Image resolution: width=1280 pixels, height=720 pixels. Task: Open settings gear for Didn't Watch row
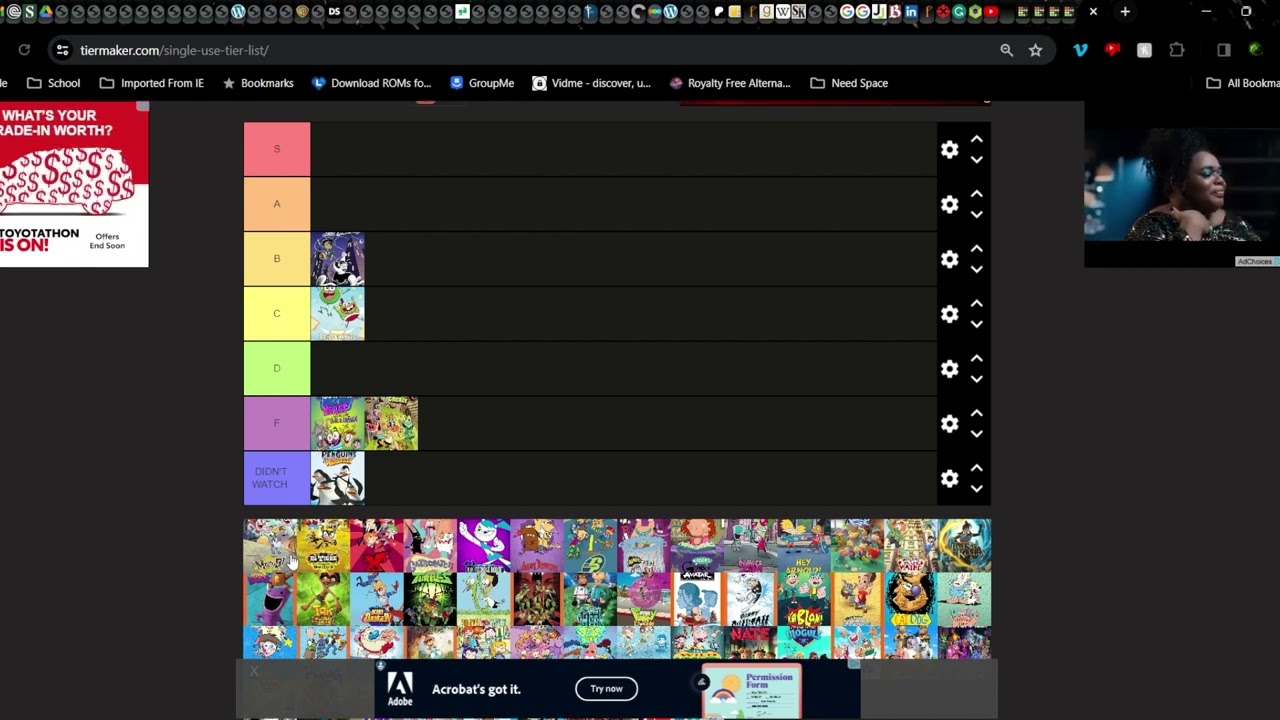click(949, 479)
